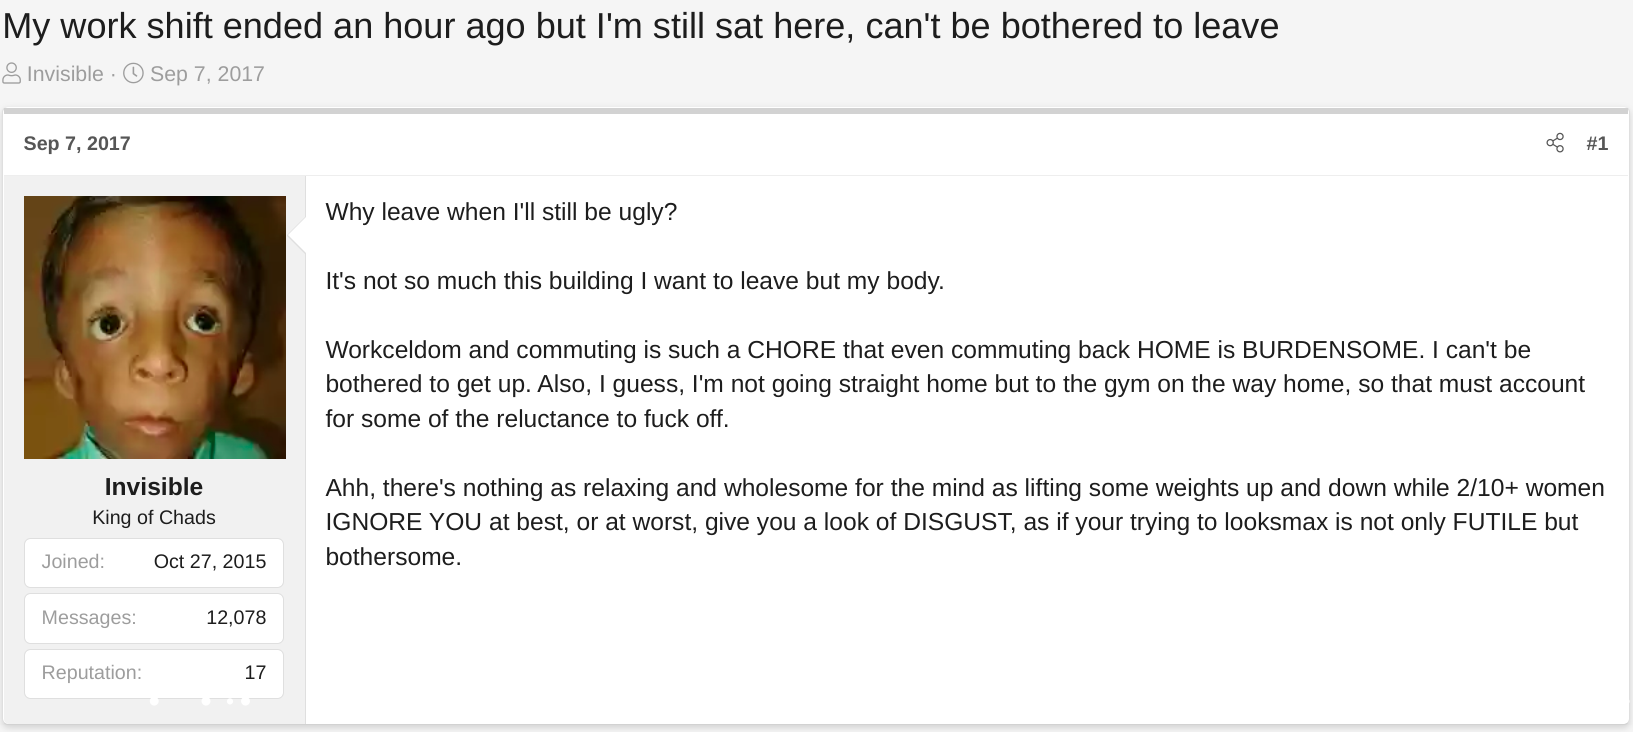Viewport: 1633px width, 732px height.
Task: Open Invisible's avatar image
Action: pyautogui.click(x=155, y=327)
